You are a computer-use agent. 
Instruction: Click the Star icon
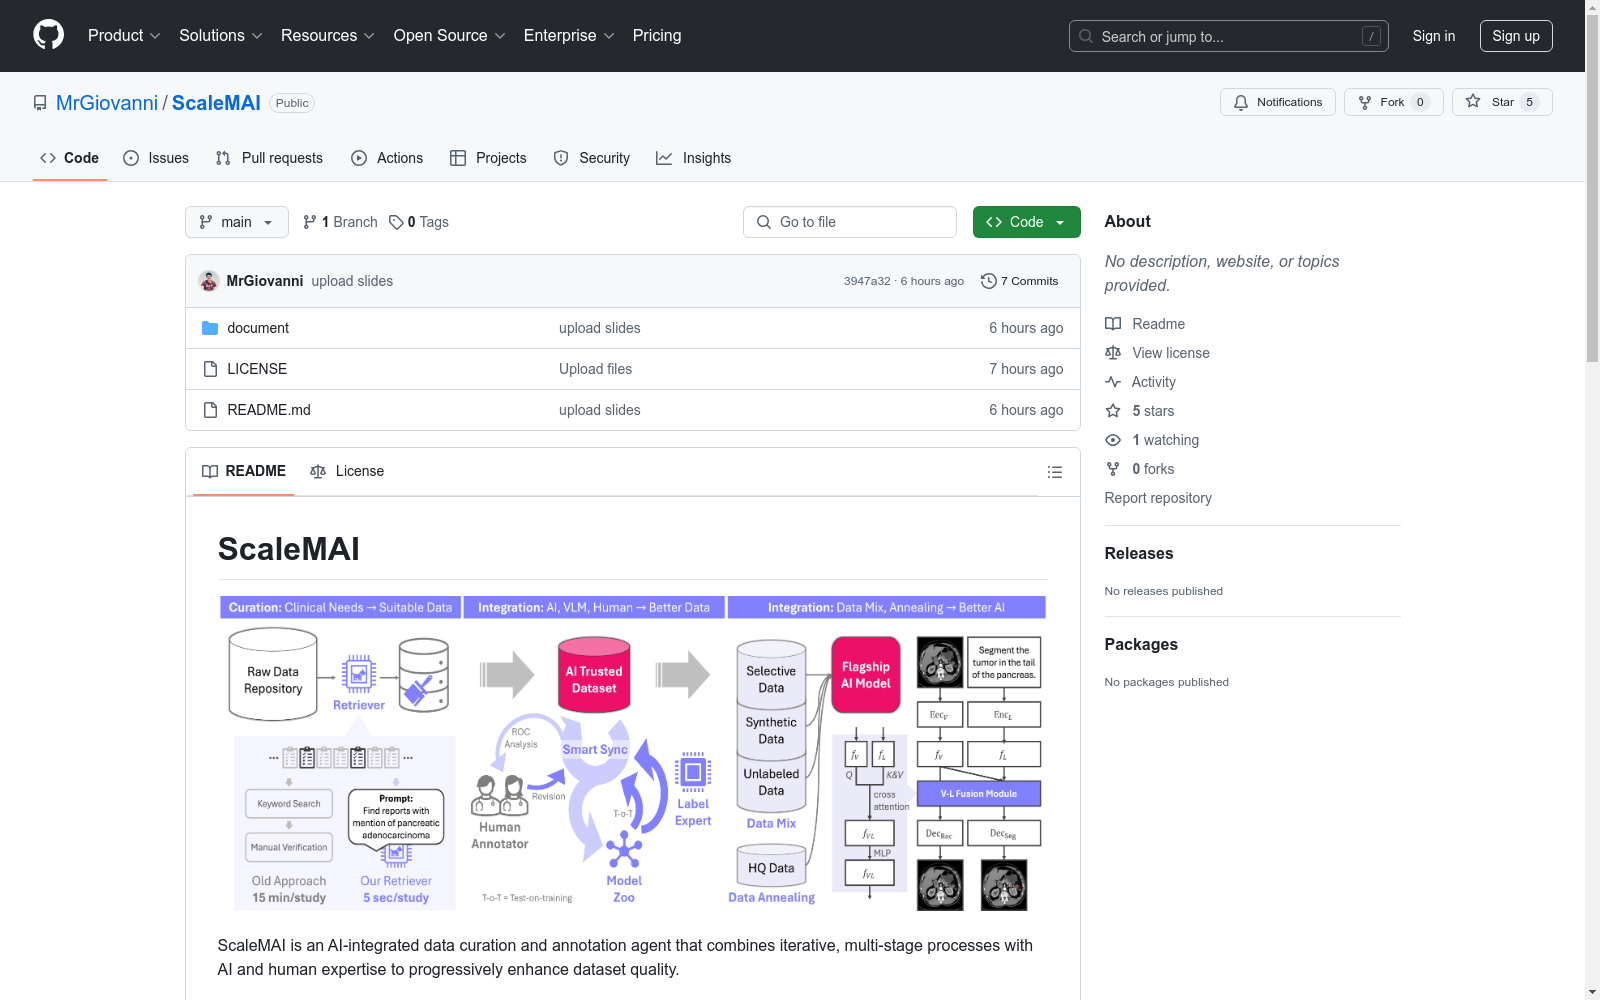point(1473,101)
